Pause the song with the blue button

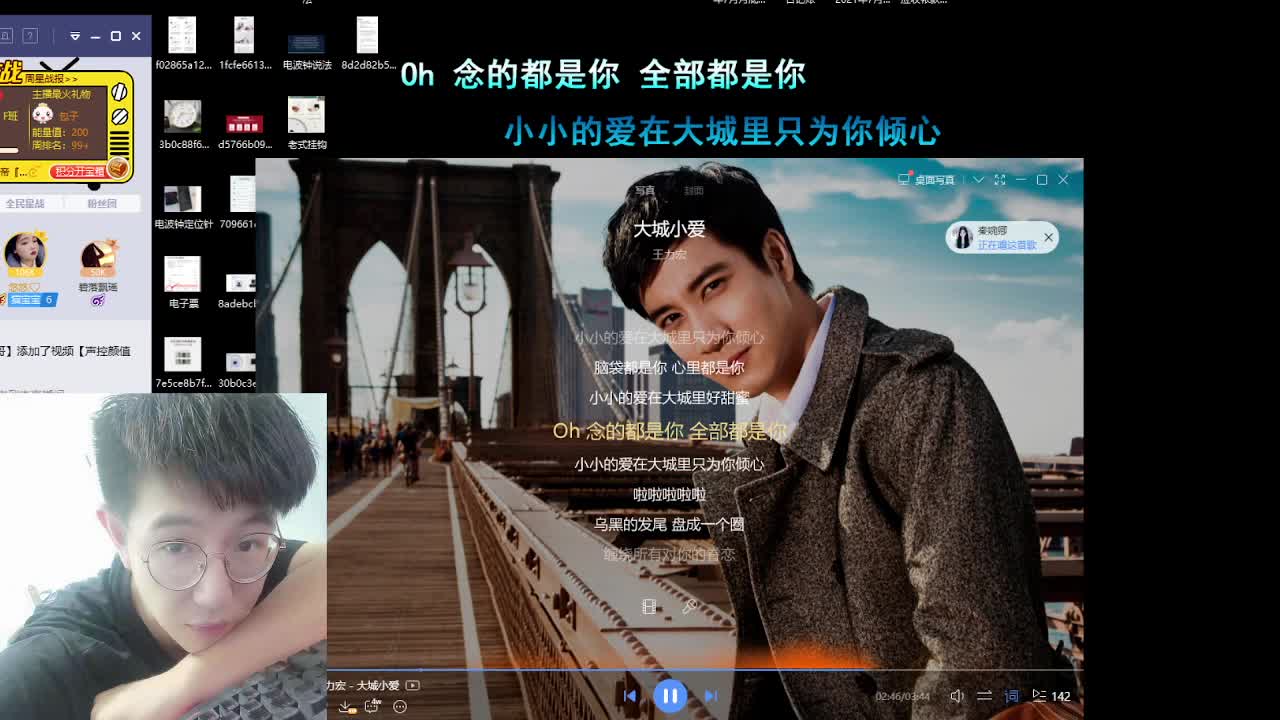(670, 696)
